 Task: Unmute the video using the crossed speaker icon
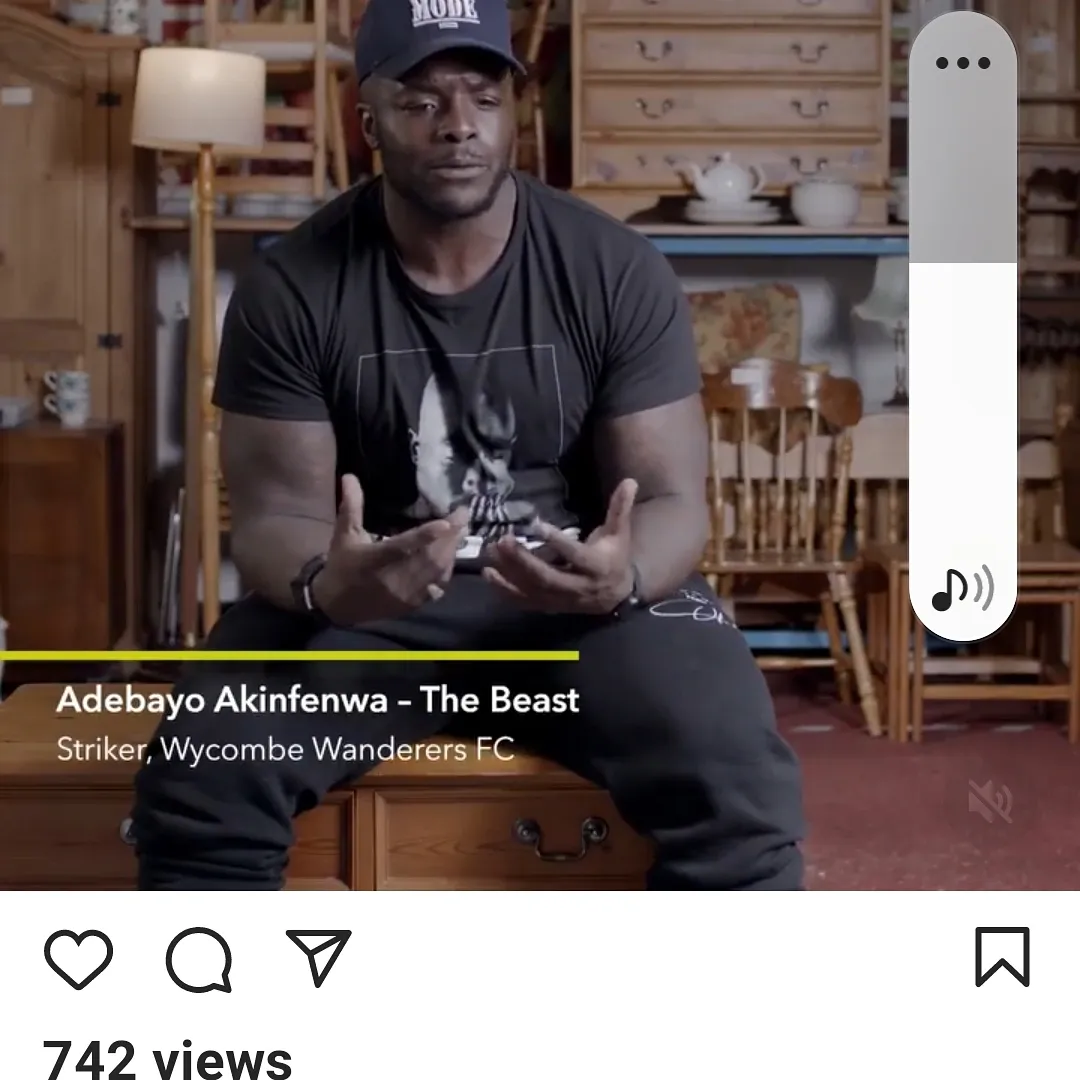[x=990, y=801]
